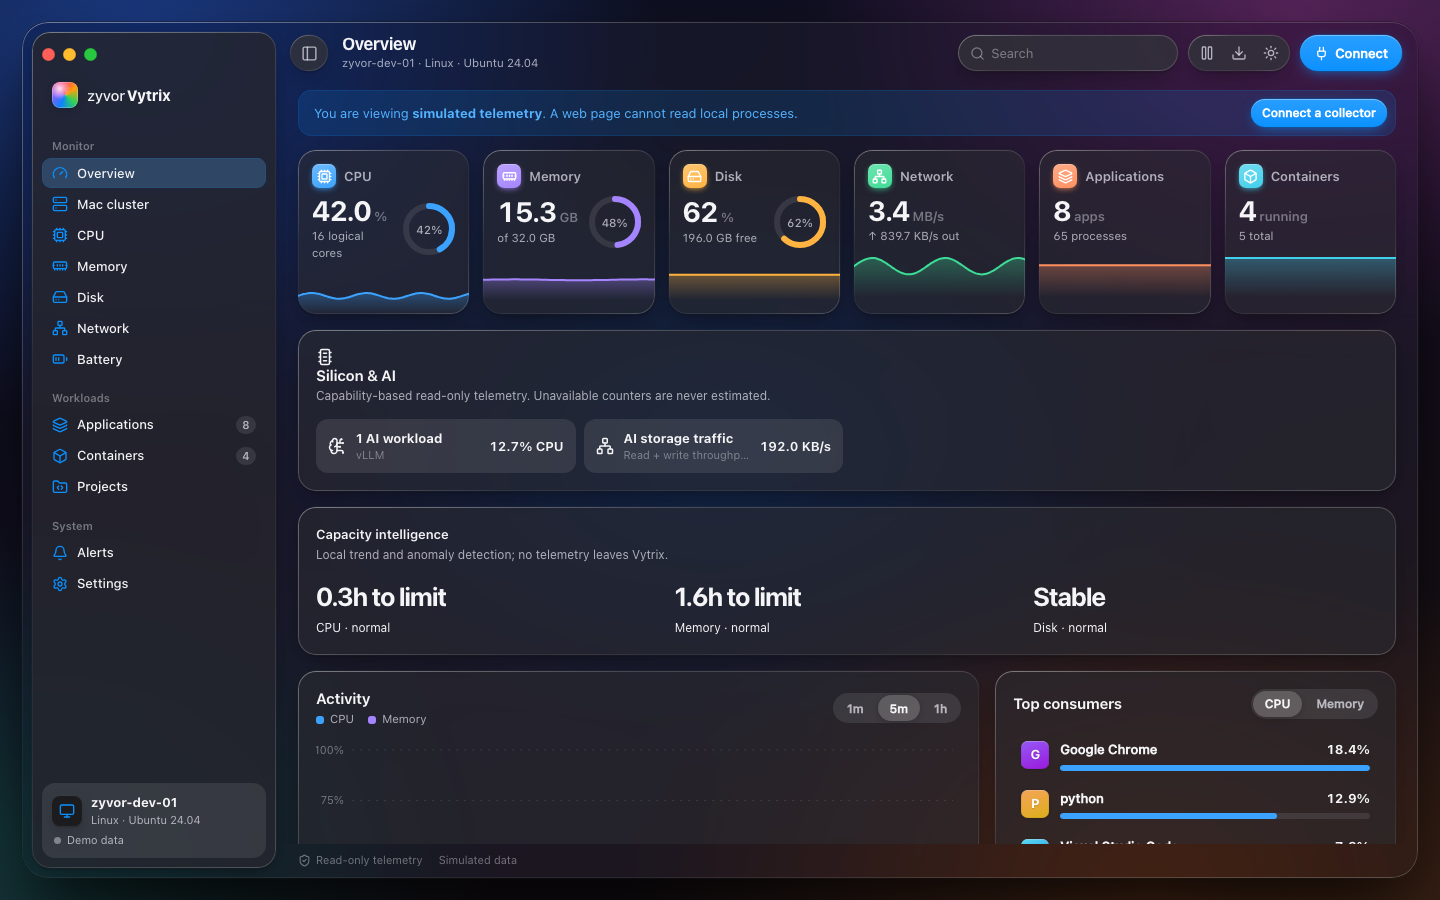Click the zyvor Vytrix colorful logo

tap(65, 95)
